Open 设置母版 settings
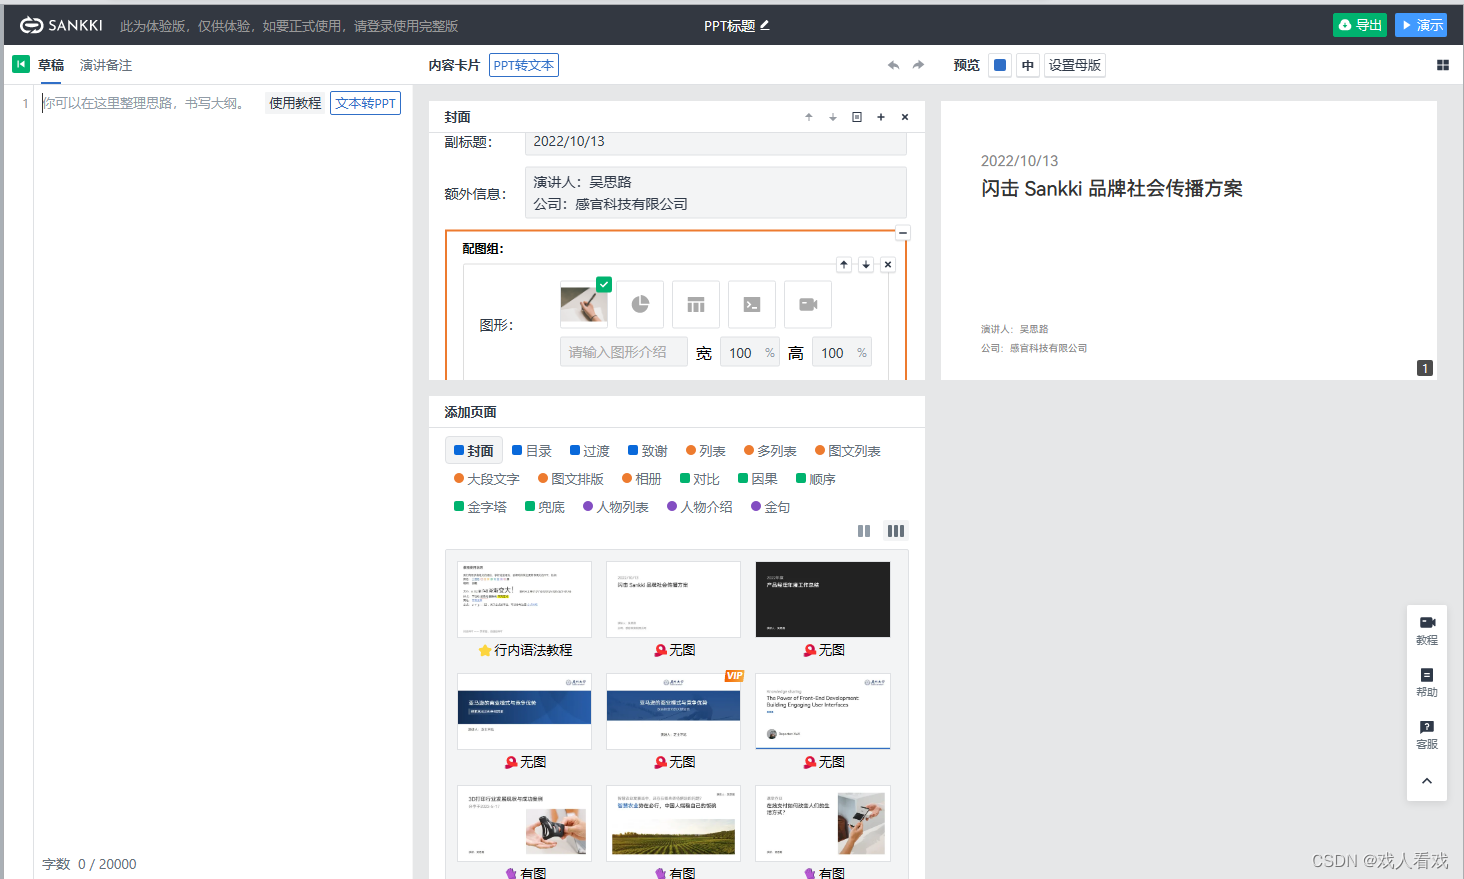 [1075, 65]
